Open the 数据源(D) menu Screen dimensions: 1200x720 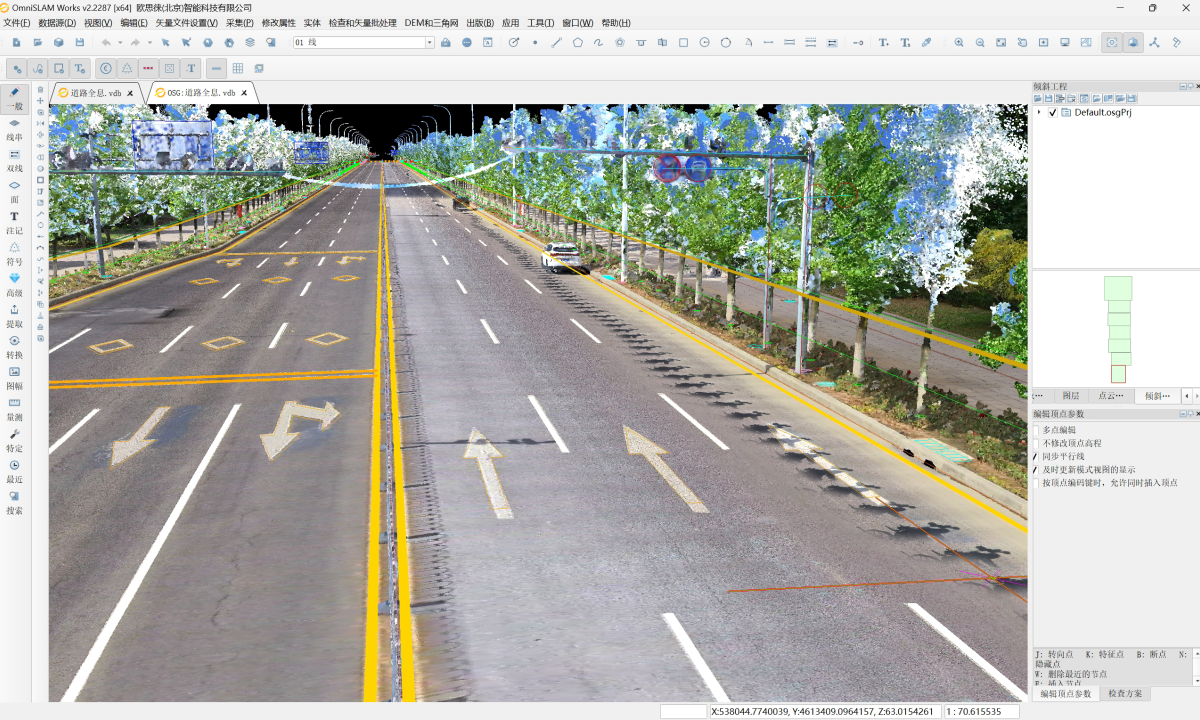pos(57,23)
